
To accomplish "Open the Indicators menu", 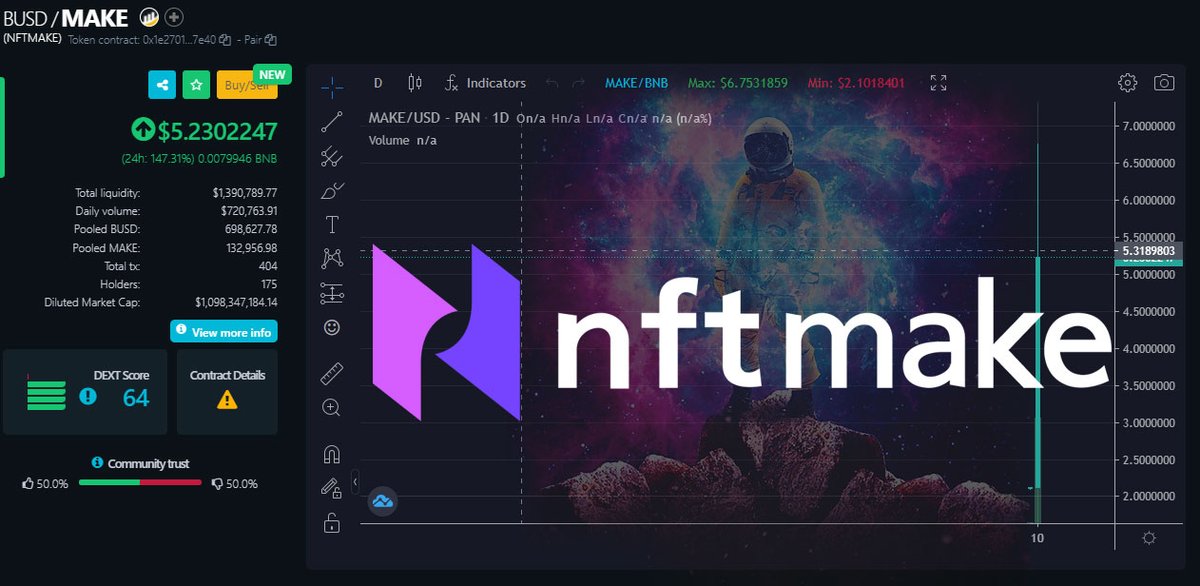I will pos(486,83).
